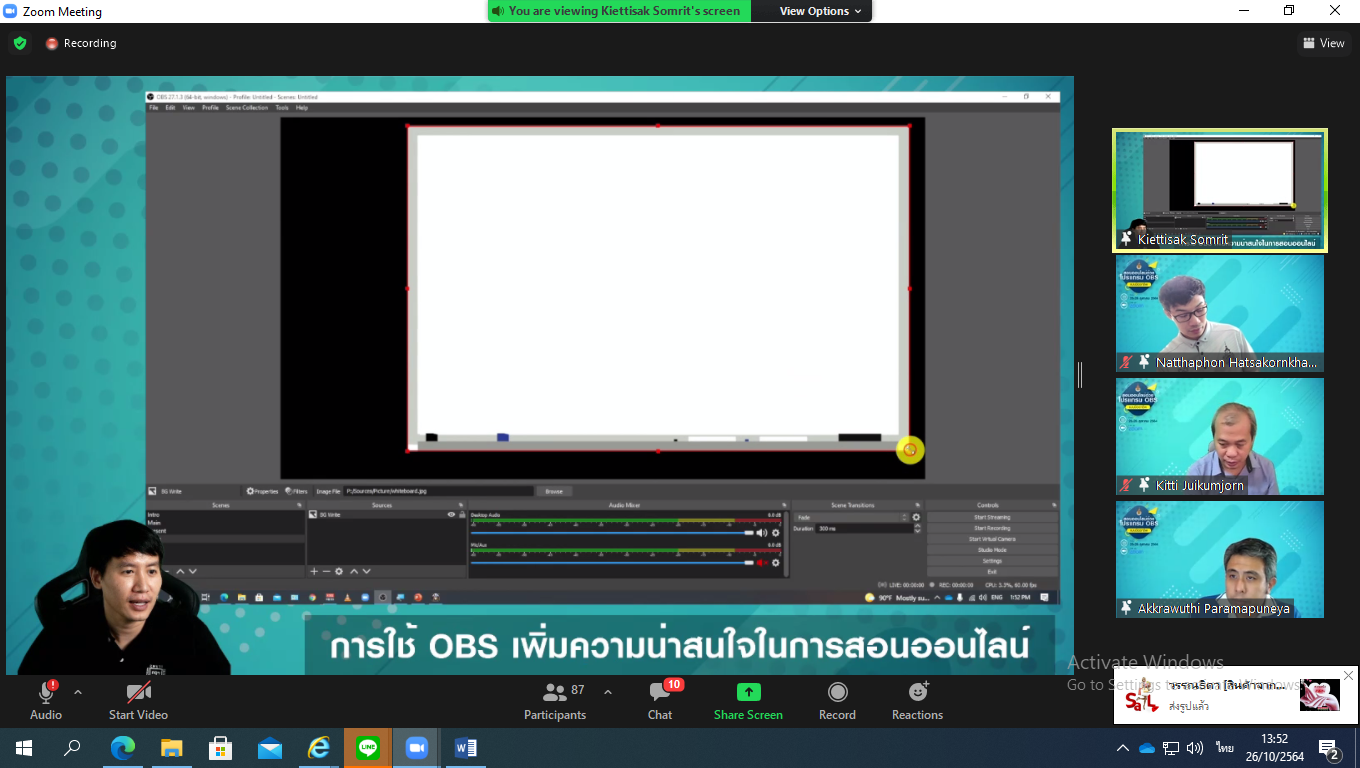This screenshot has height=768, width=1360.
Task: Click Browse button beside Image File
Action: pyautogui.click(x=554, y=491)
